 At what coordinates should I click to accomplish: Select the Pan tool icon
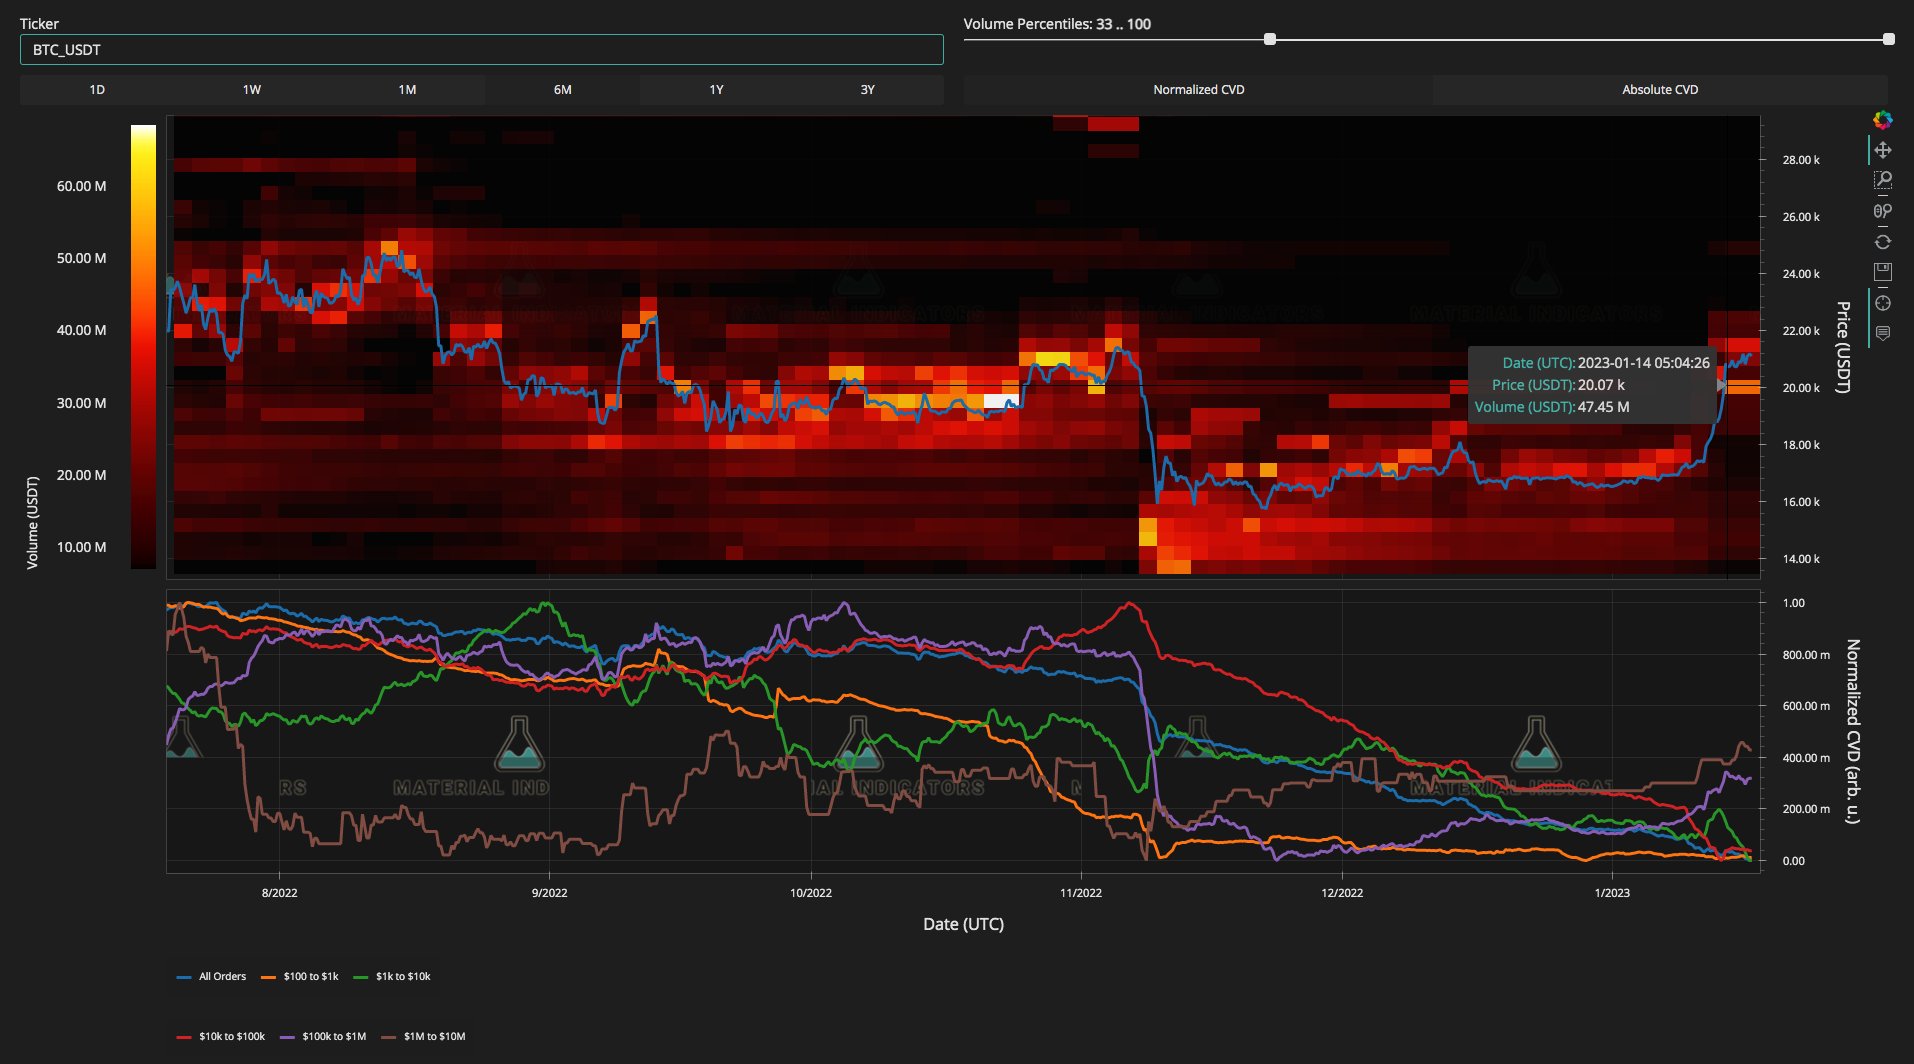1884,151
